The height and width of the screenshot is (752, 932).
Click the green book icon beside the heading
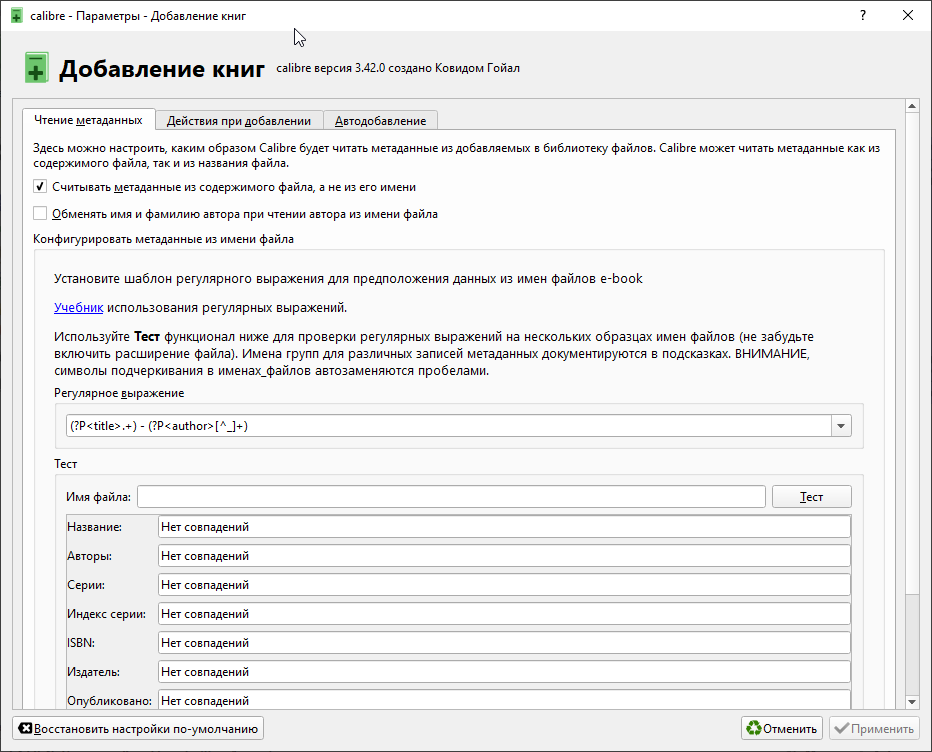coord(36,69)
